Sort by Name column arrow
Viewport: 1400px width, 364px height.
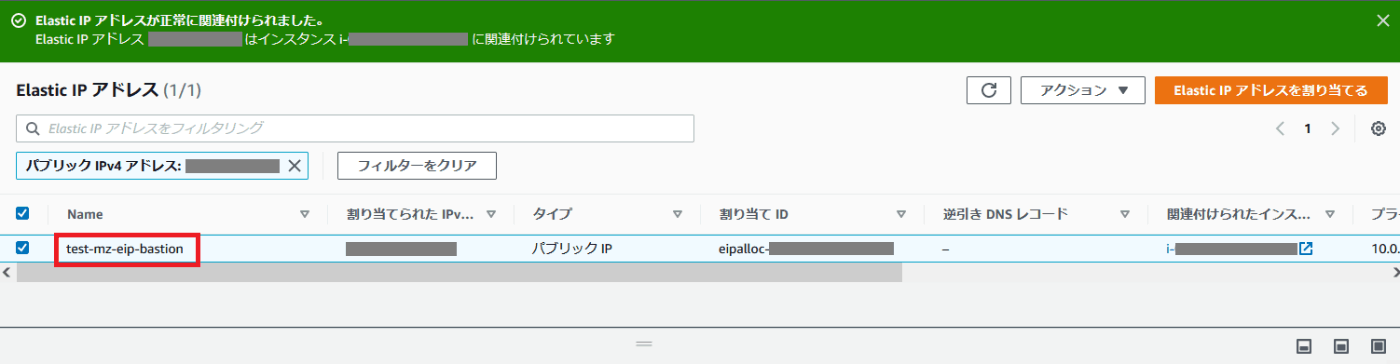305,214
